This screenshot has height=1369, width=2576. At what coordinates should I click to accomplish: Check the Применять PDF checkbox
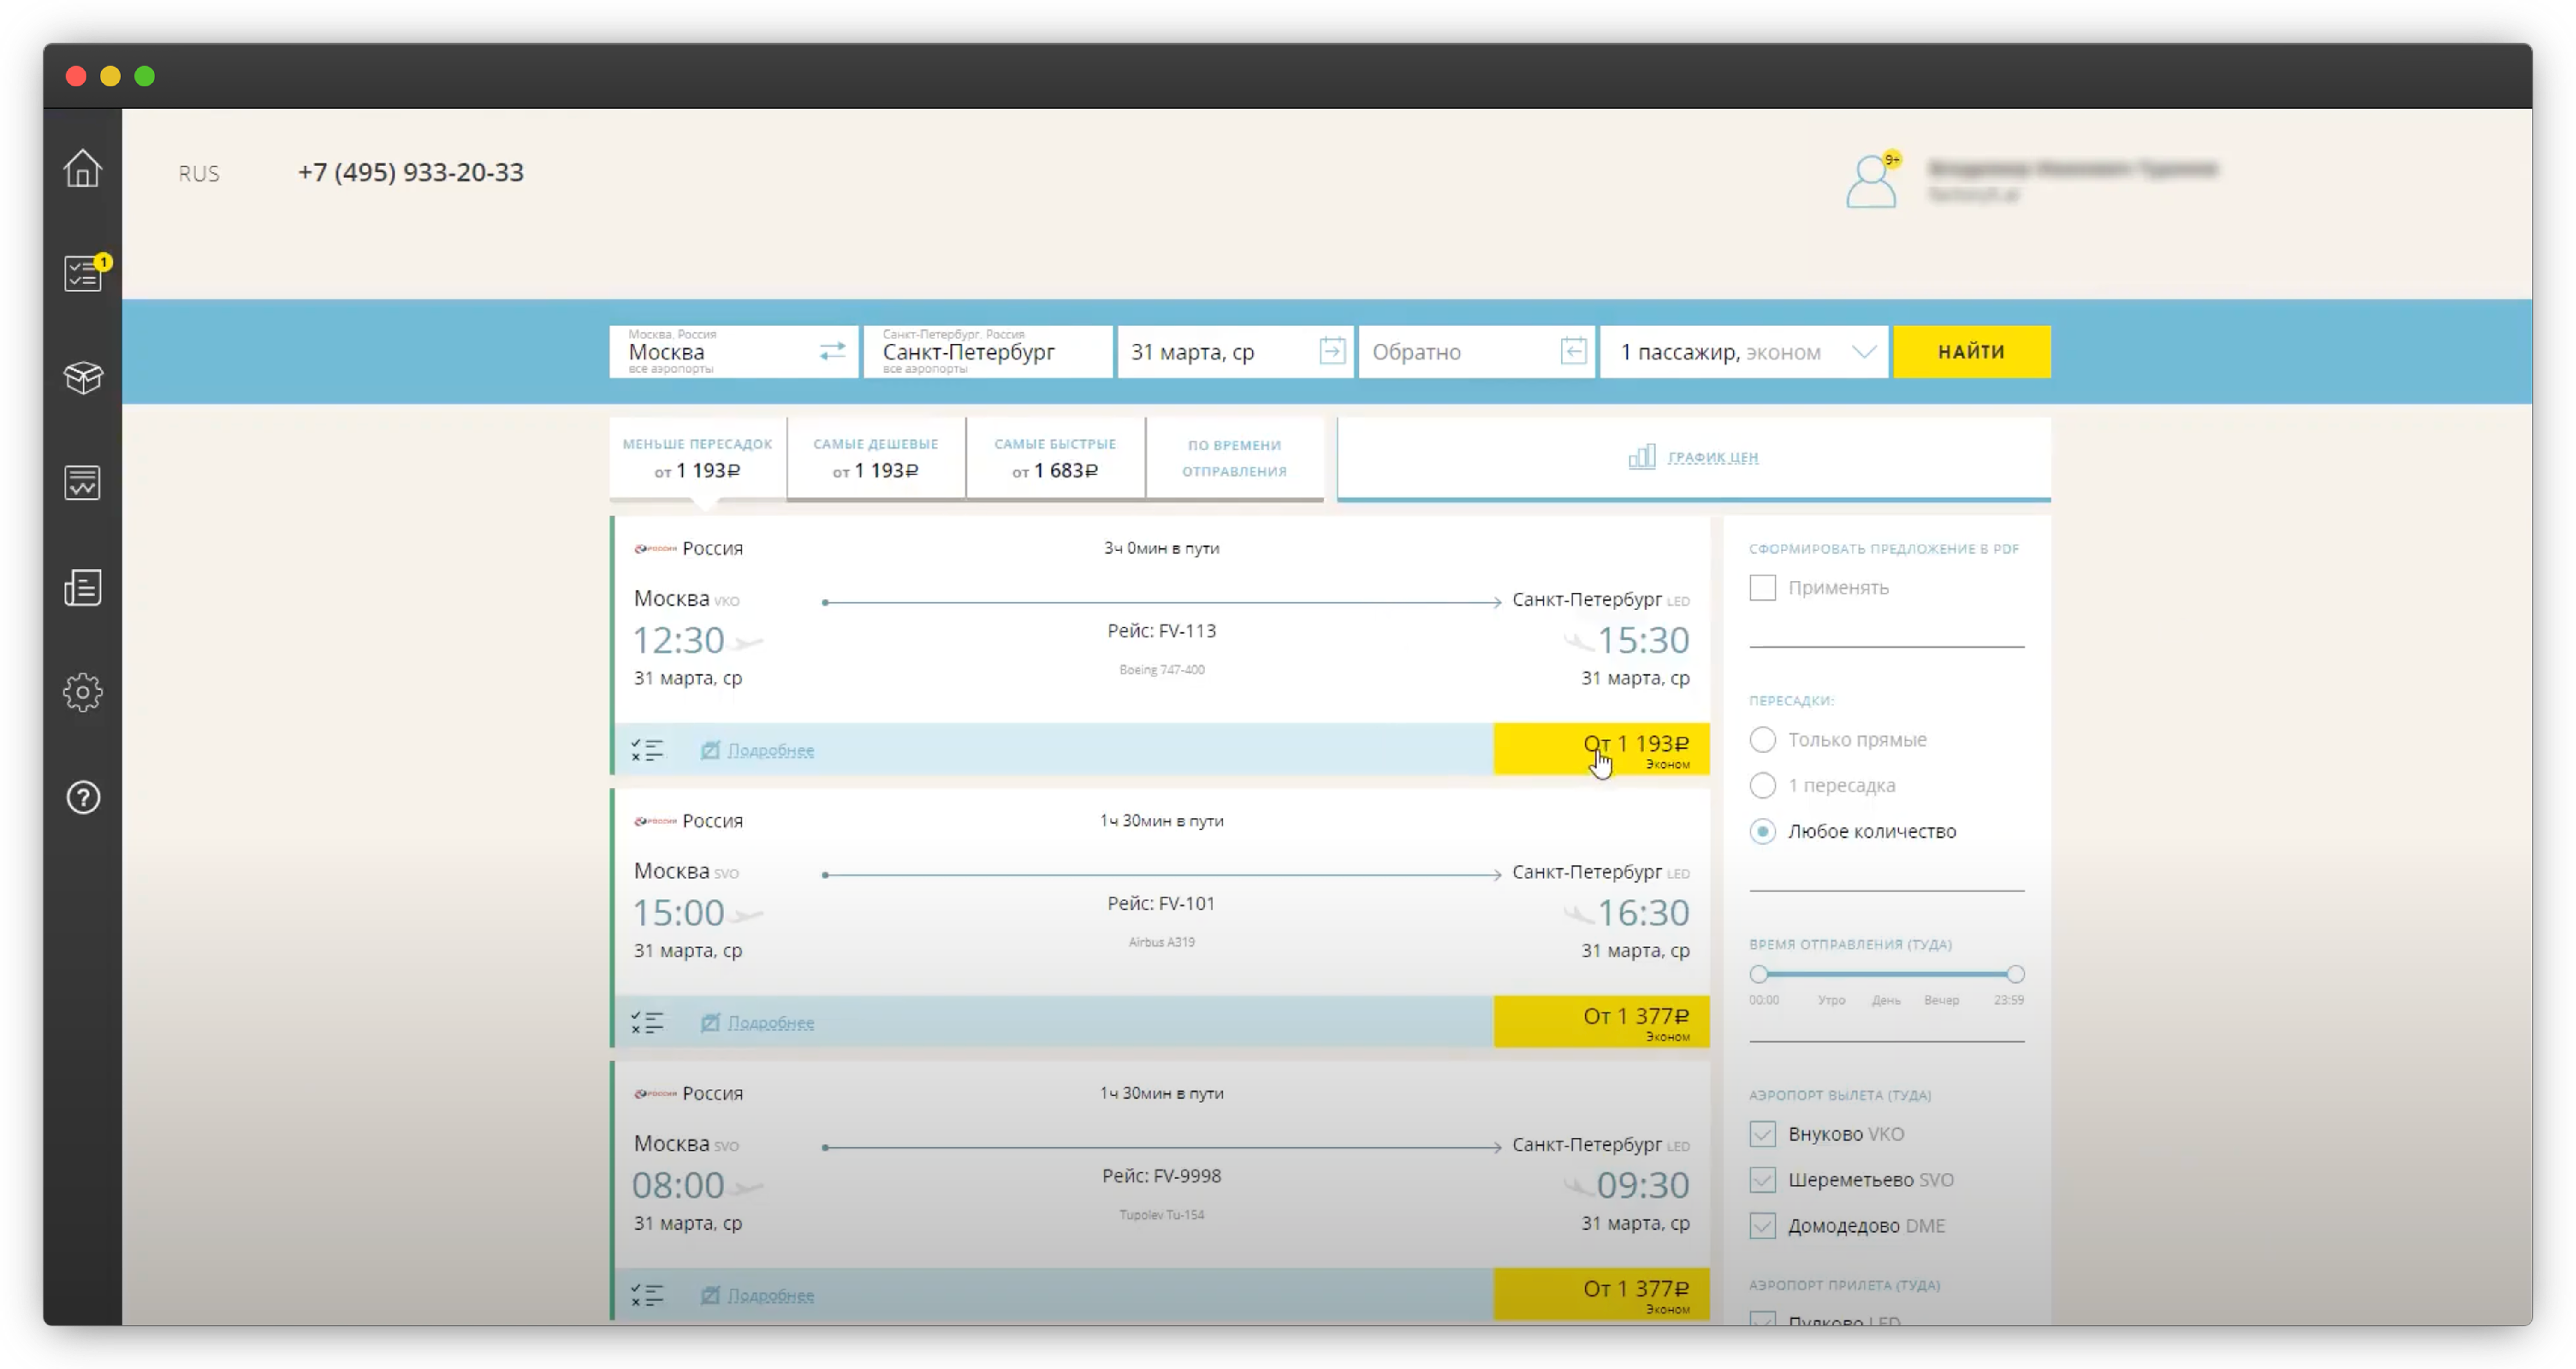1762,588
